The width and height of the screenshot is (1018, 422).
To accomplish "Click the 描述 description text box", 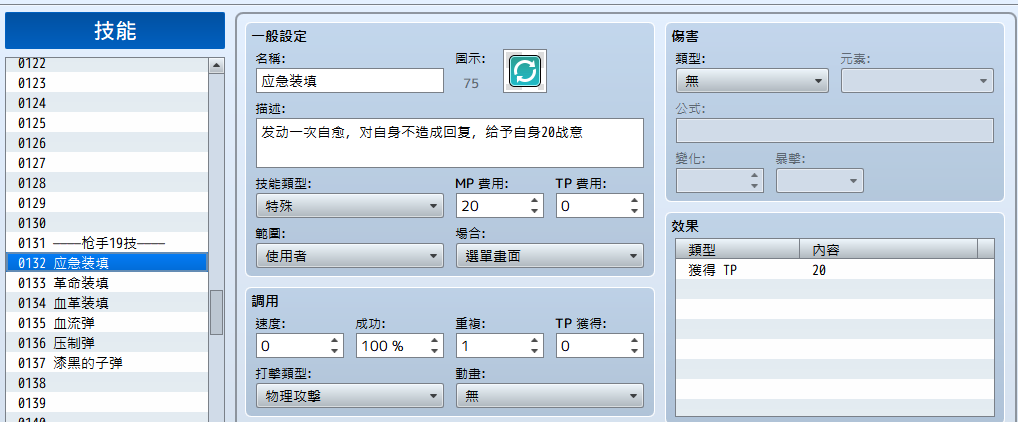I will 450,143.
